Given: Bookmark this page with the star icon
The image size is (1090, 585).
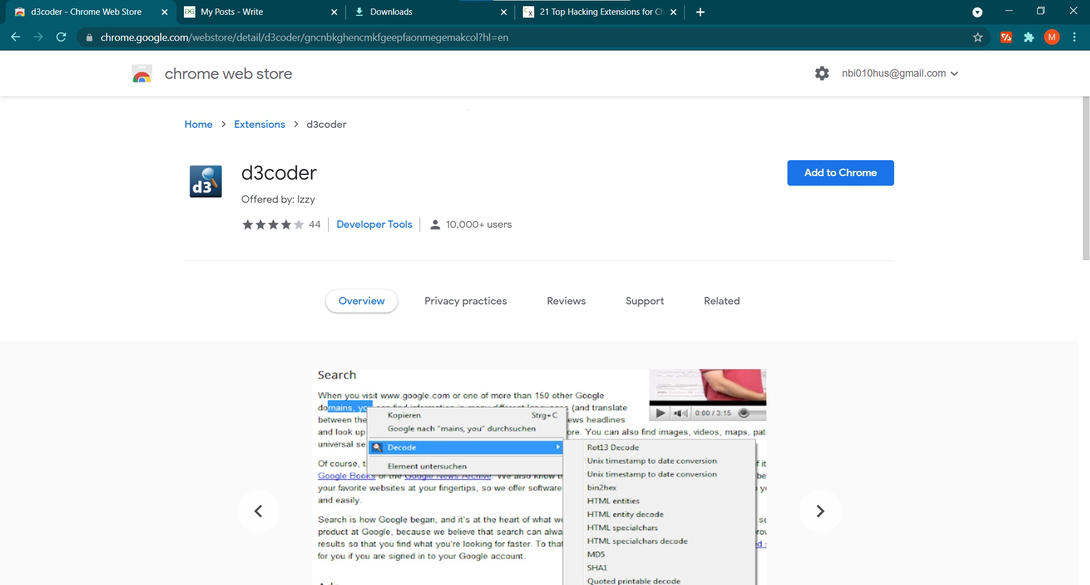Looking at the screenshot, I should pos(978,38).
